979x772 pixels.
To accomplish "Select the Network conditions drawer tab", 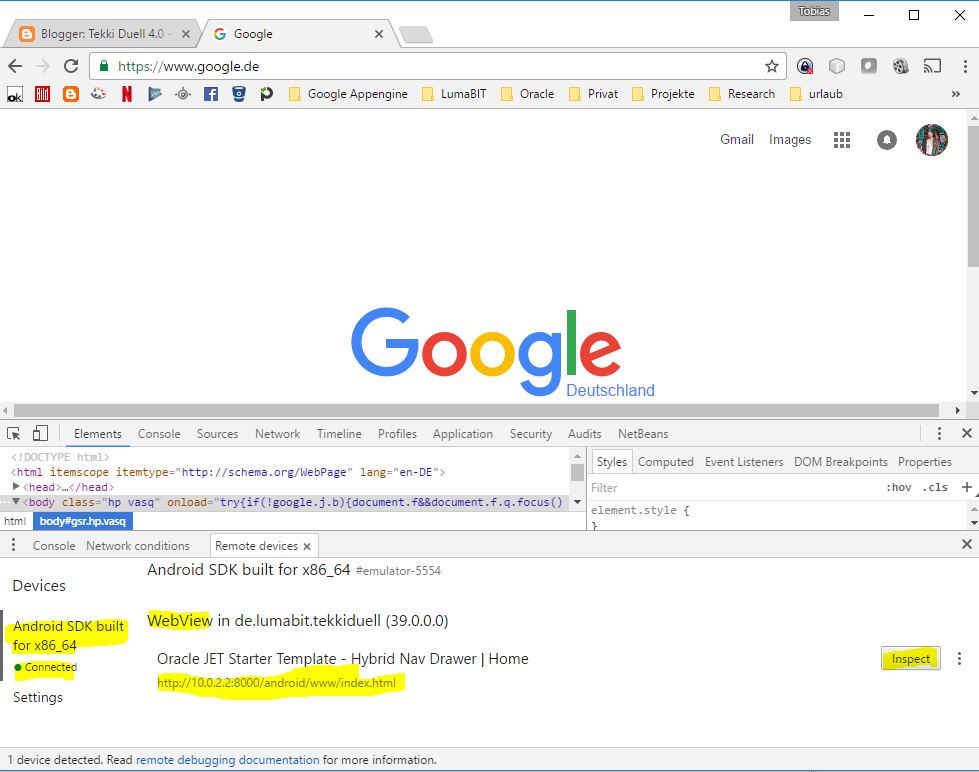I will click(137, 546).
